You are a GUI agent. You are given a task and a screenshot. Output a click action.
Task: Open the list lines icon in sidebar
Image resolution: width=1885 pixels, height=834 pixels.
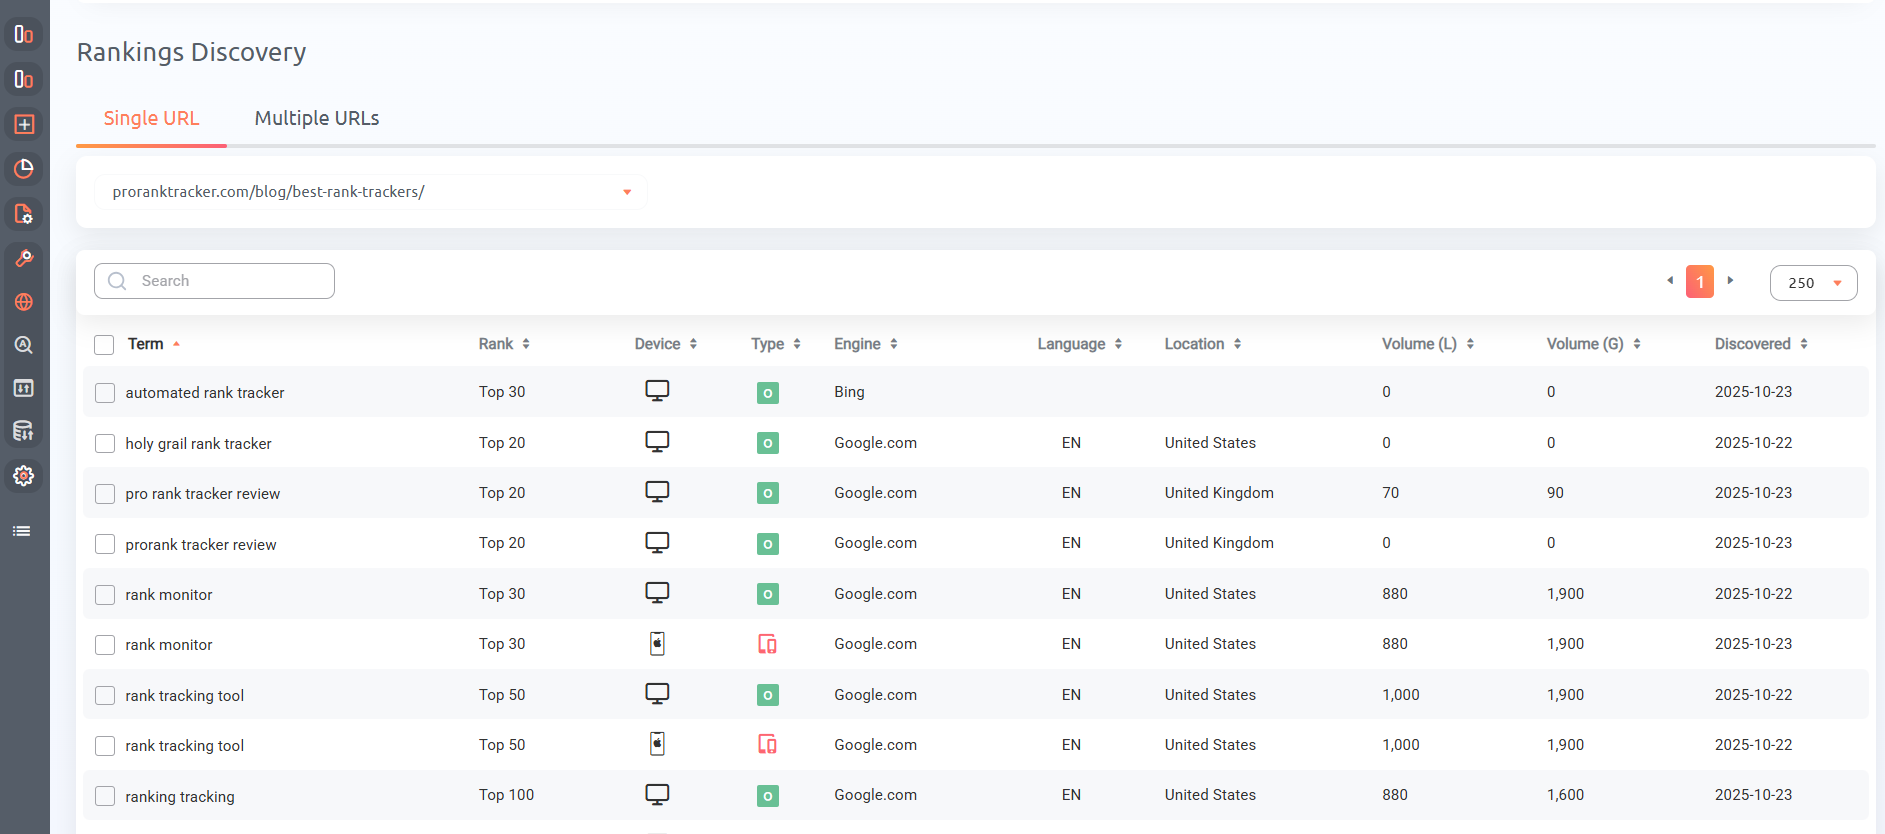point(22,531)
